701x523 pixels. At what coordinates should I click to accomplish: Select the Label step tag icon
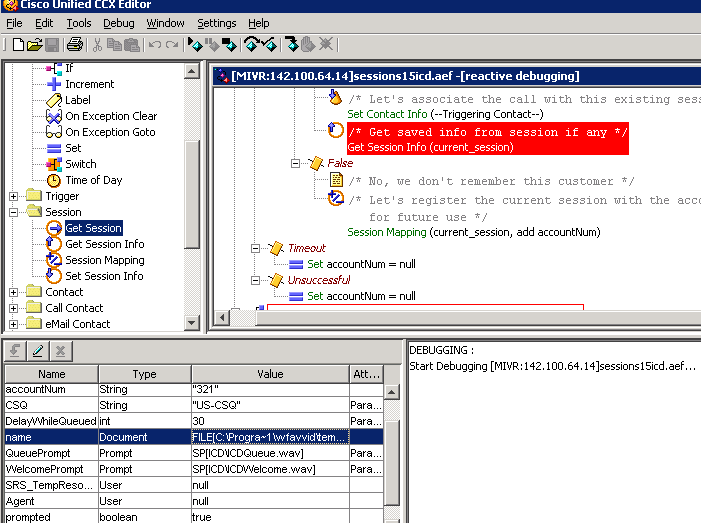click(54, 100)
